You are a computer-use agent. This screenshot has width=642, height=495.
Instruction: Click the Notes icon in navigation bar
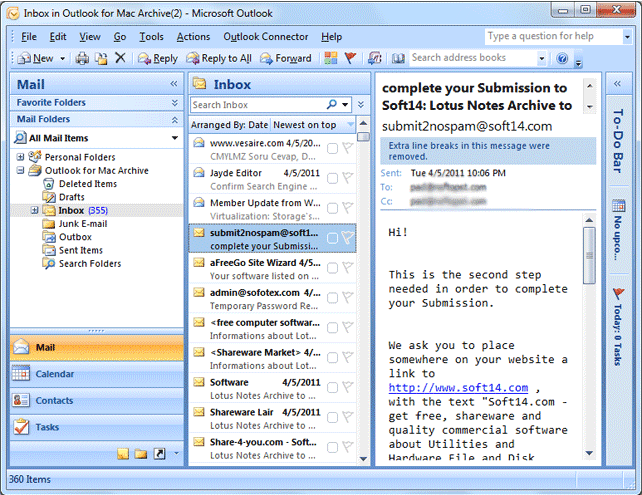[x=123, y=453]
